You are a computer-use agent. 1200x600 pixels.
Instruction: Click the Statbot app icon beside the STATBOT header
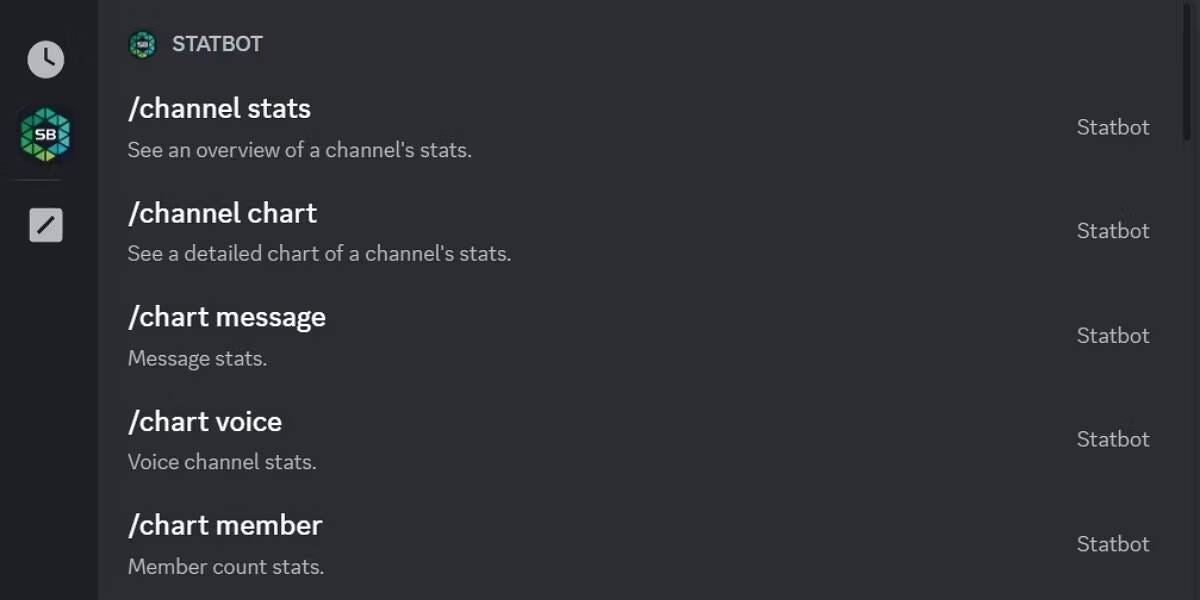tap(142, 43)
